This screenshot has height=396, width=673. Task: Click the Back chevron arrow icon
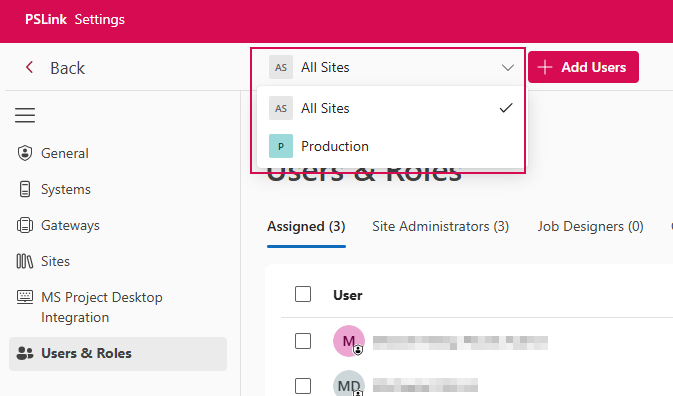[x=29, y=67]
